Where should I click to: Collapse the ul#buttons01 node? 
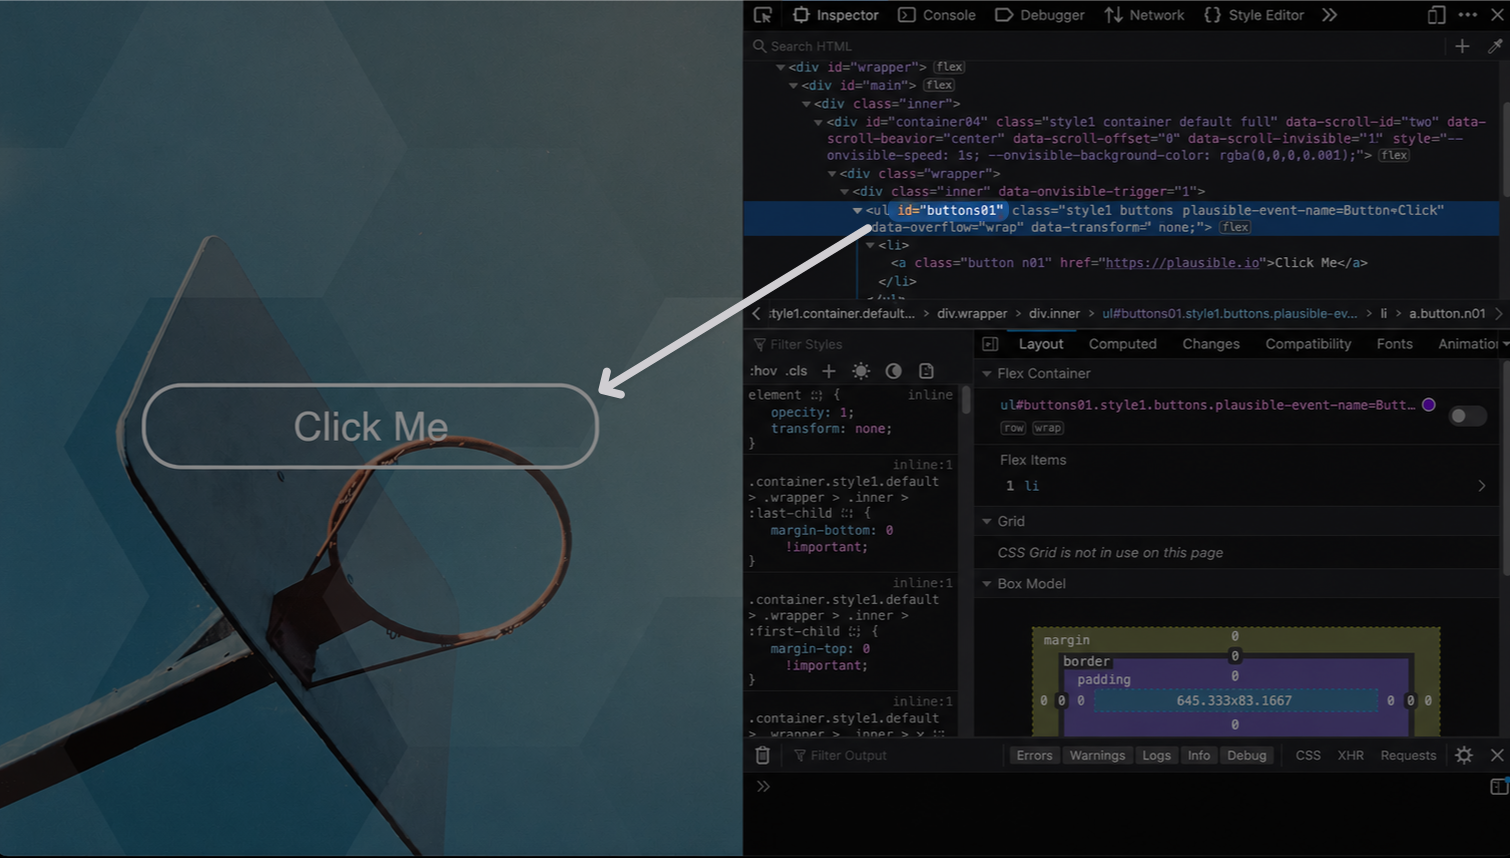[857, 210]
